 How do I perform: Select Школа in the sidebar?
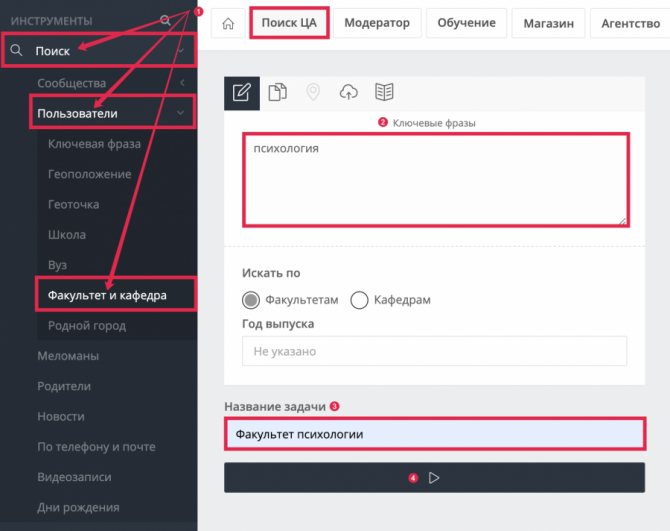(x=67, y=235)
